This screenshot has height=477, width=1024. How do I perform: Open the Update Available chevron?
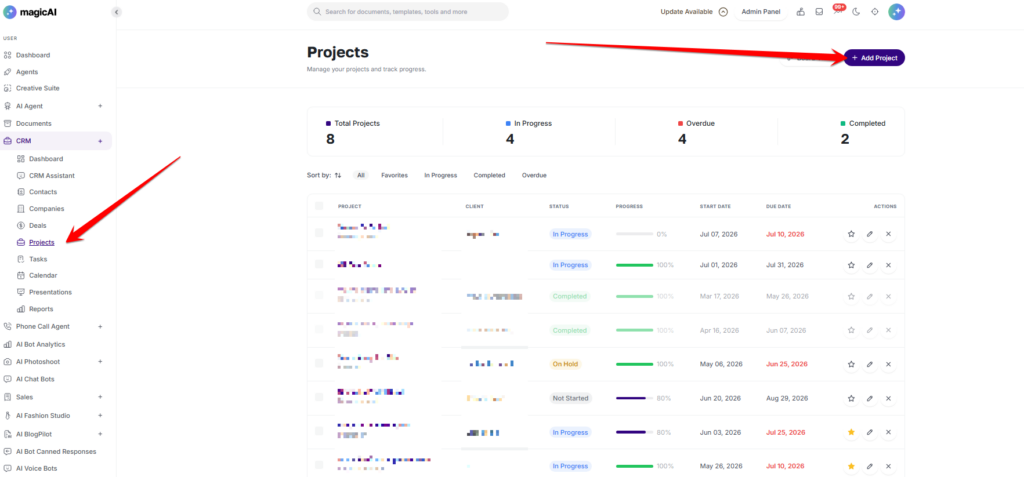click(x=723, y=12)
